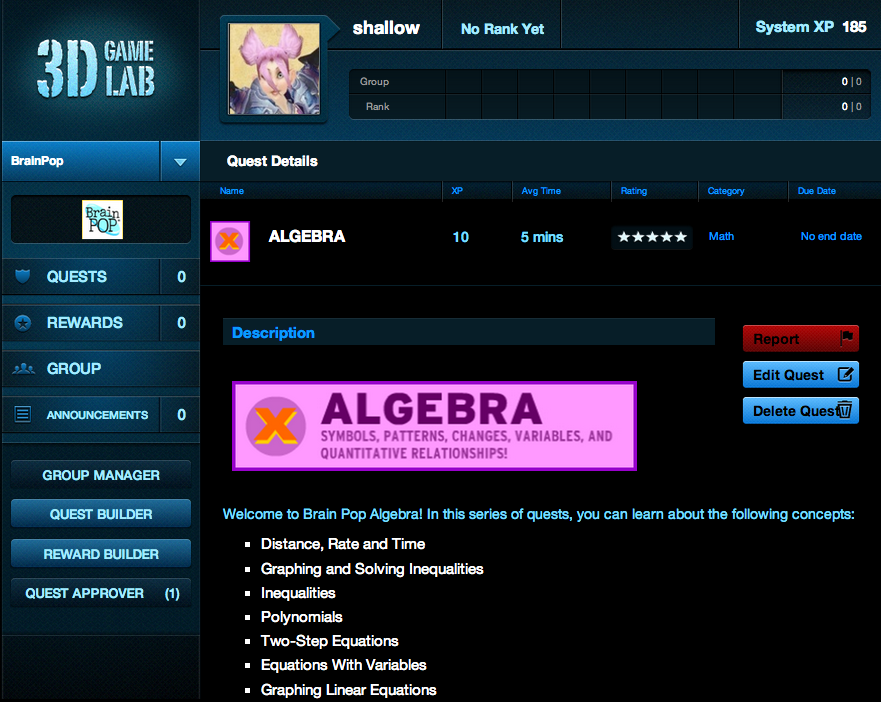Expand the BrainPop group dropdown arrow
881x702 pixels.
point(180,162)
